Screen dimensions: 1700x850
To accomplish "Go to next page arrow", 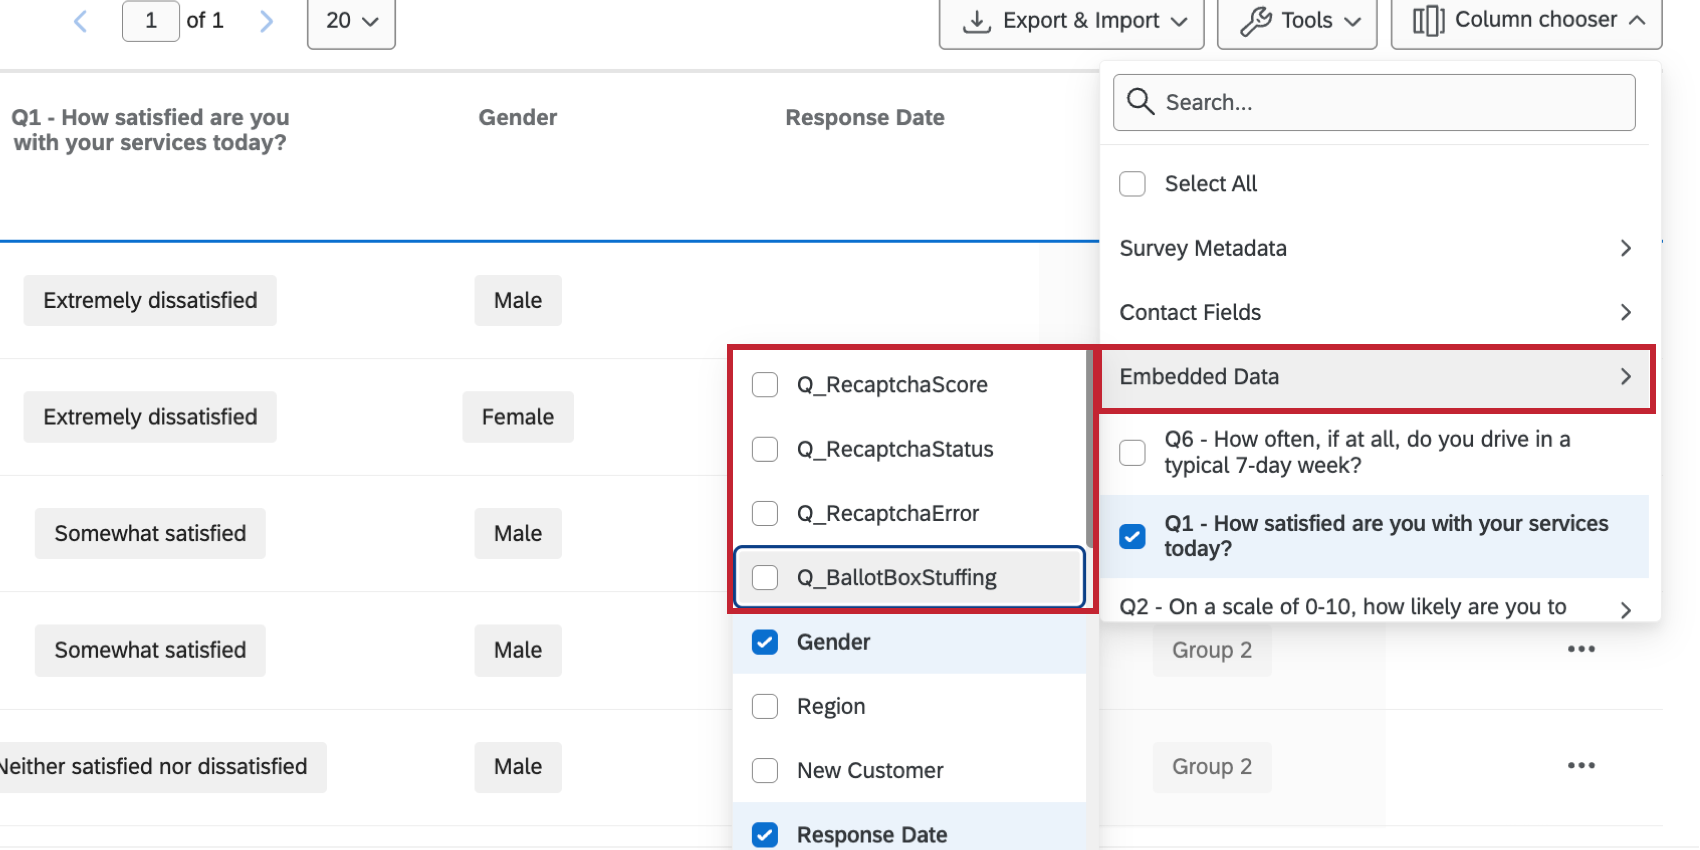I will (x=266, y=21).
